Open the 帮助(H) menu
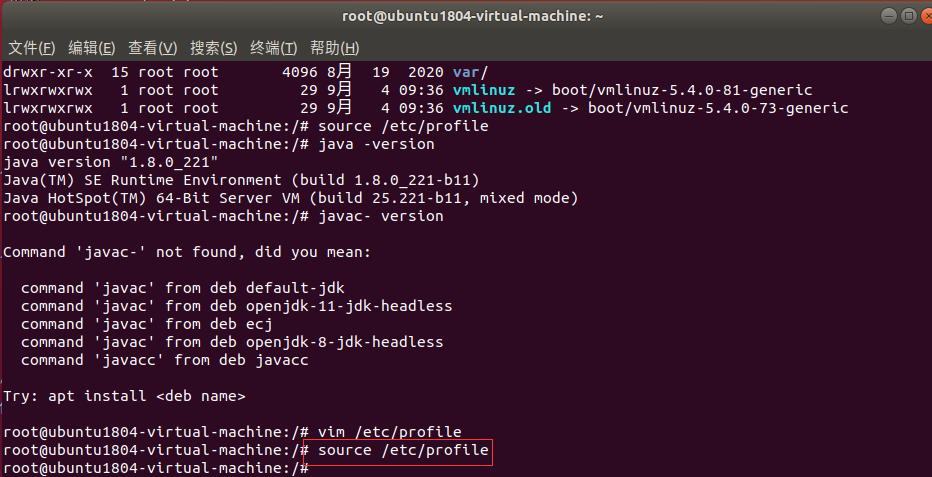Viewport: 932px width, 477px height. click(335, 48)
